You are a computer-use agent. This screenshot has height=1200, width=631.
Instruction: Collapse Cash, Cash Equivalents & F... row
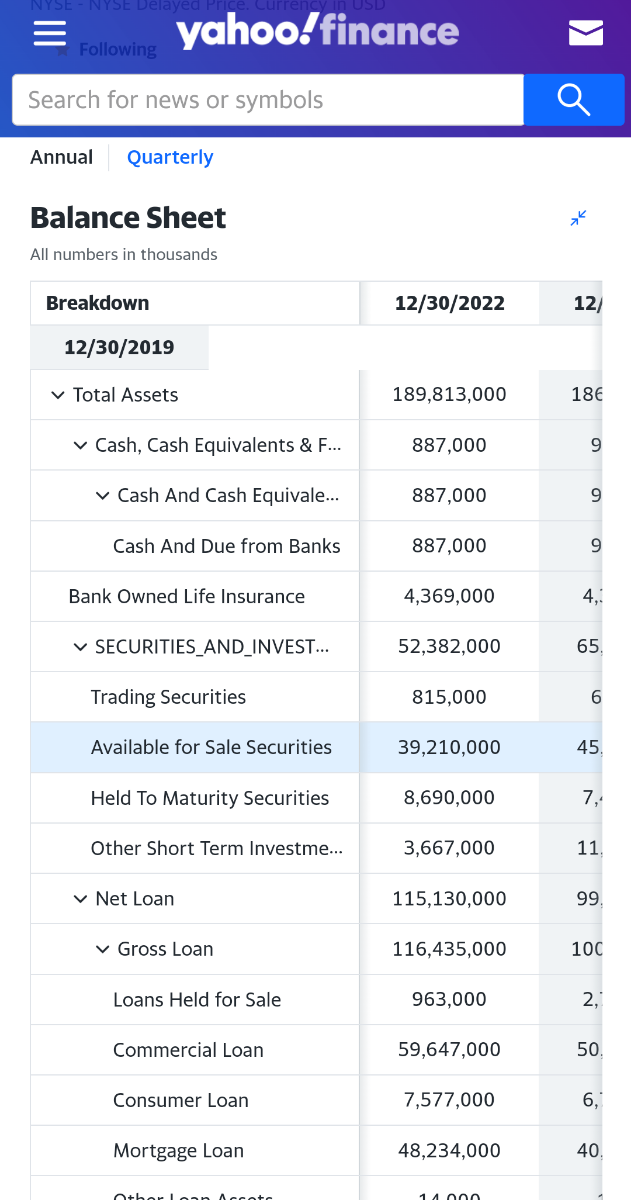tap(80, 445)
